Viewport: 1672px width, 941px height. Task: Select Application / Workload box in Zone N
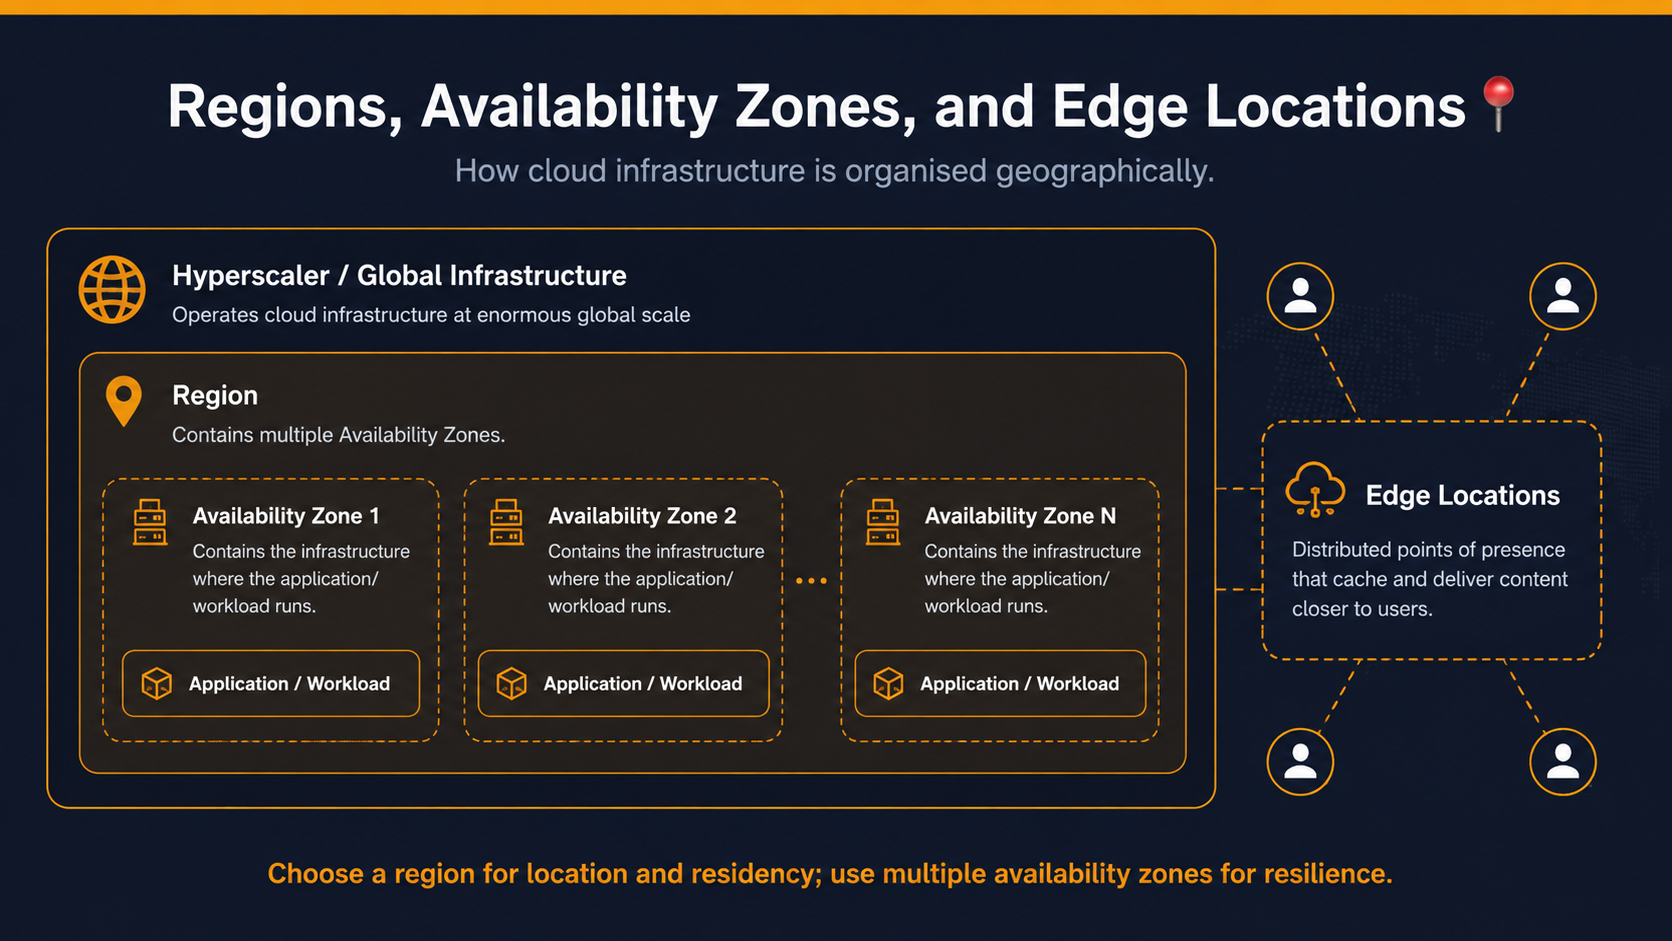coord(1001,684)
